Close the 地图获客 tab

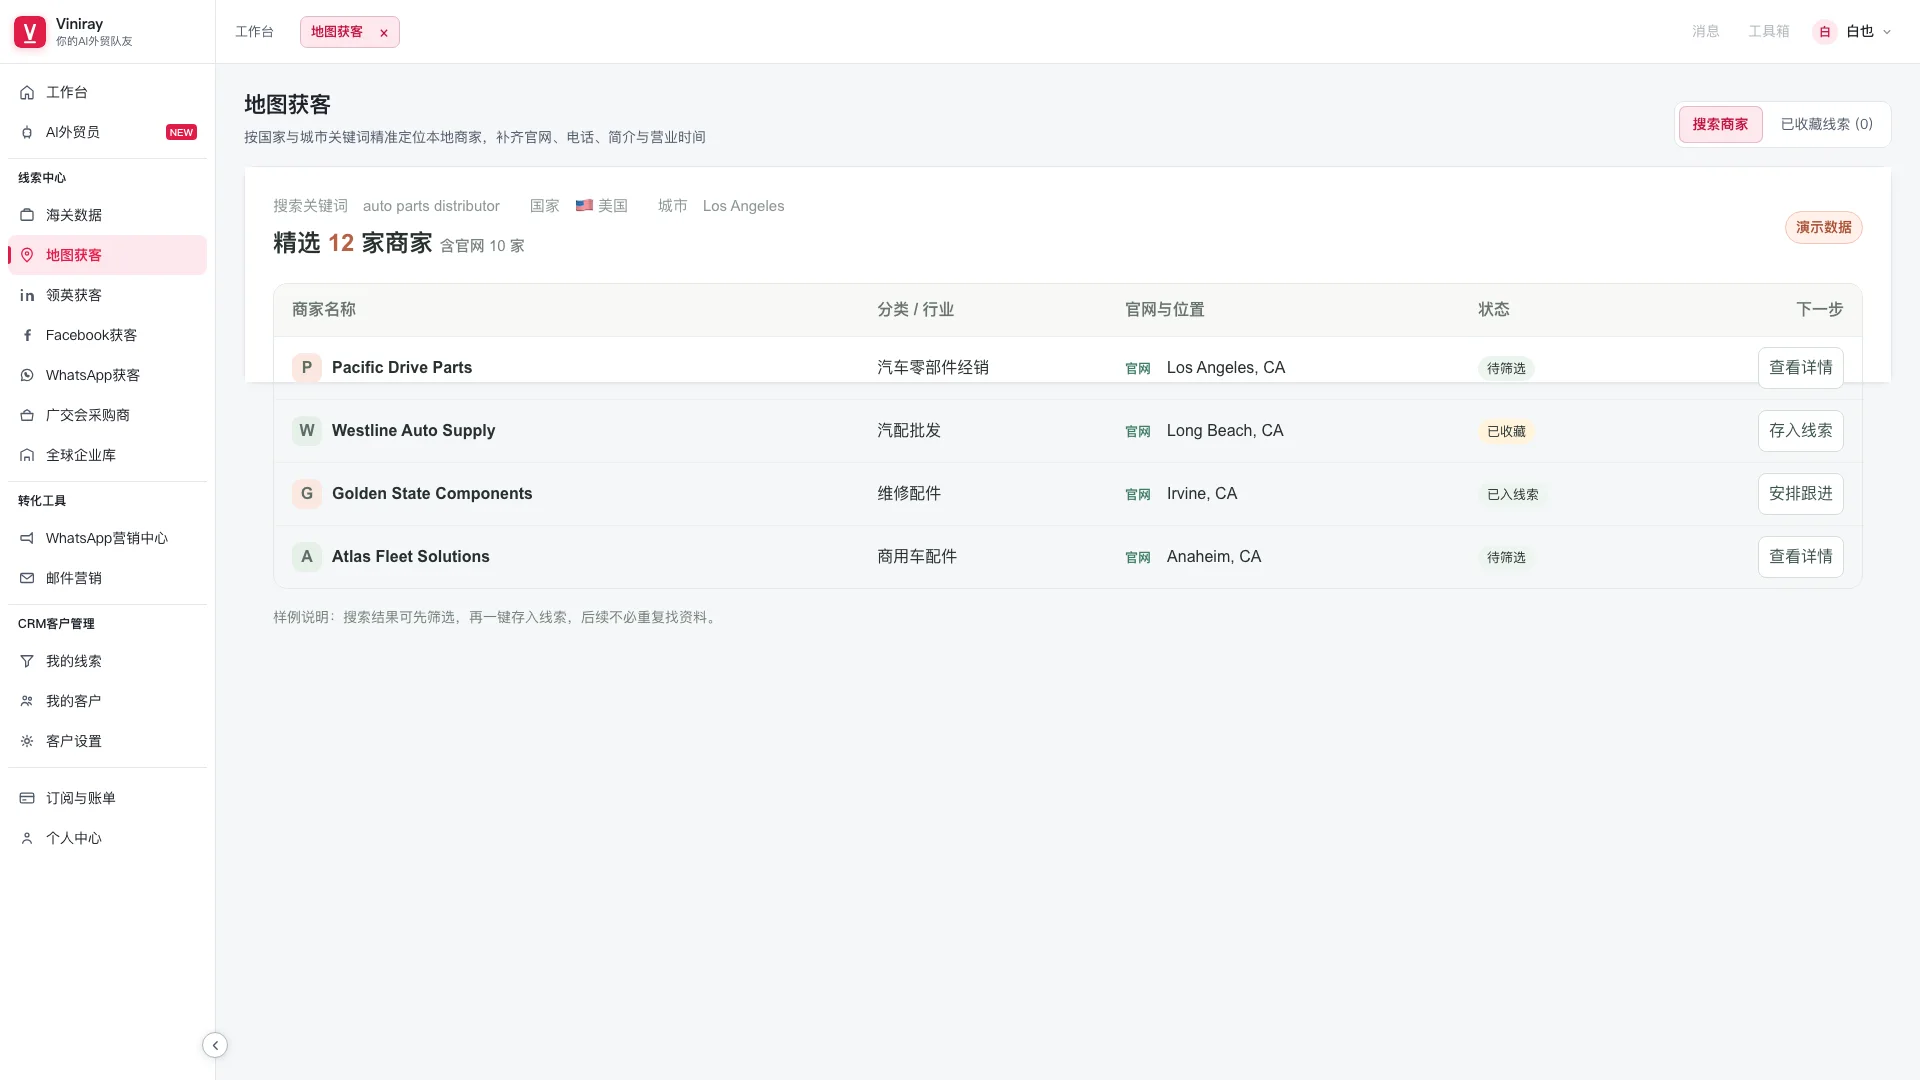[x=384, y=33]
